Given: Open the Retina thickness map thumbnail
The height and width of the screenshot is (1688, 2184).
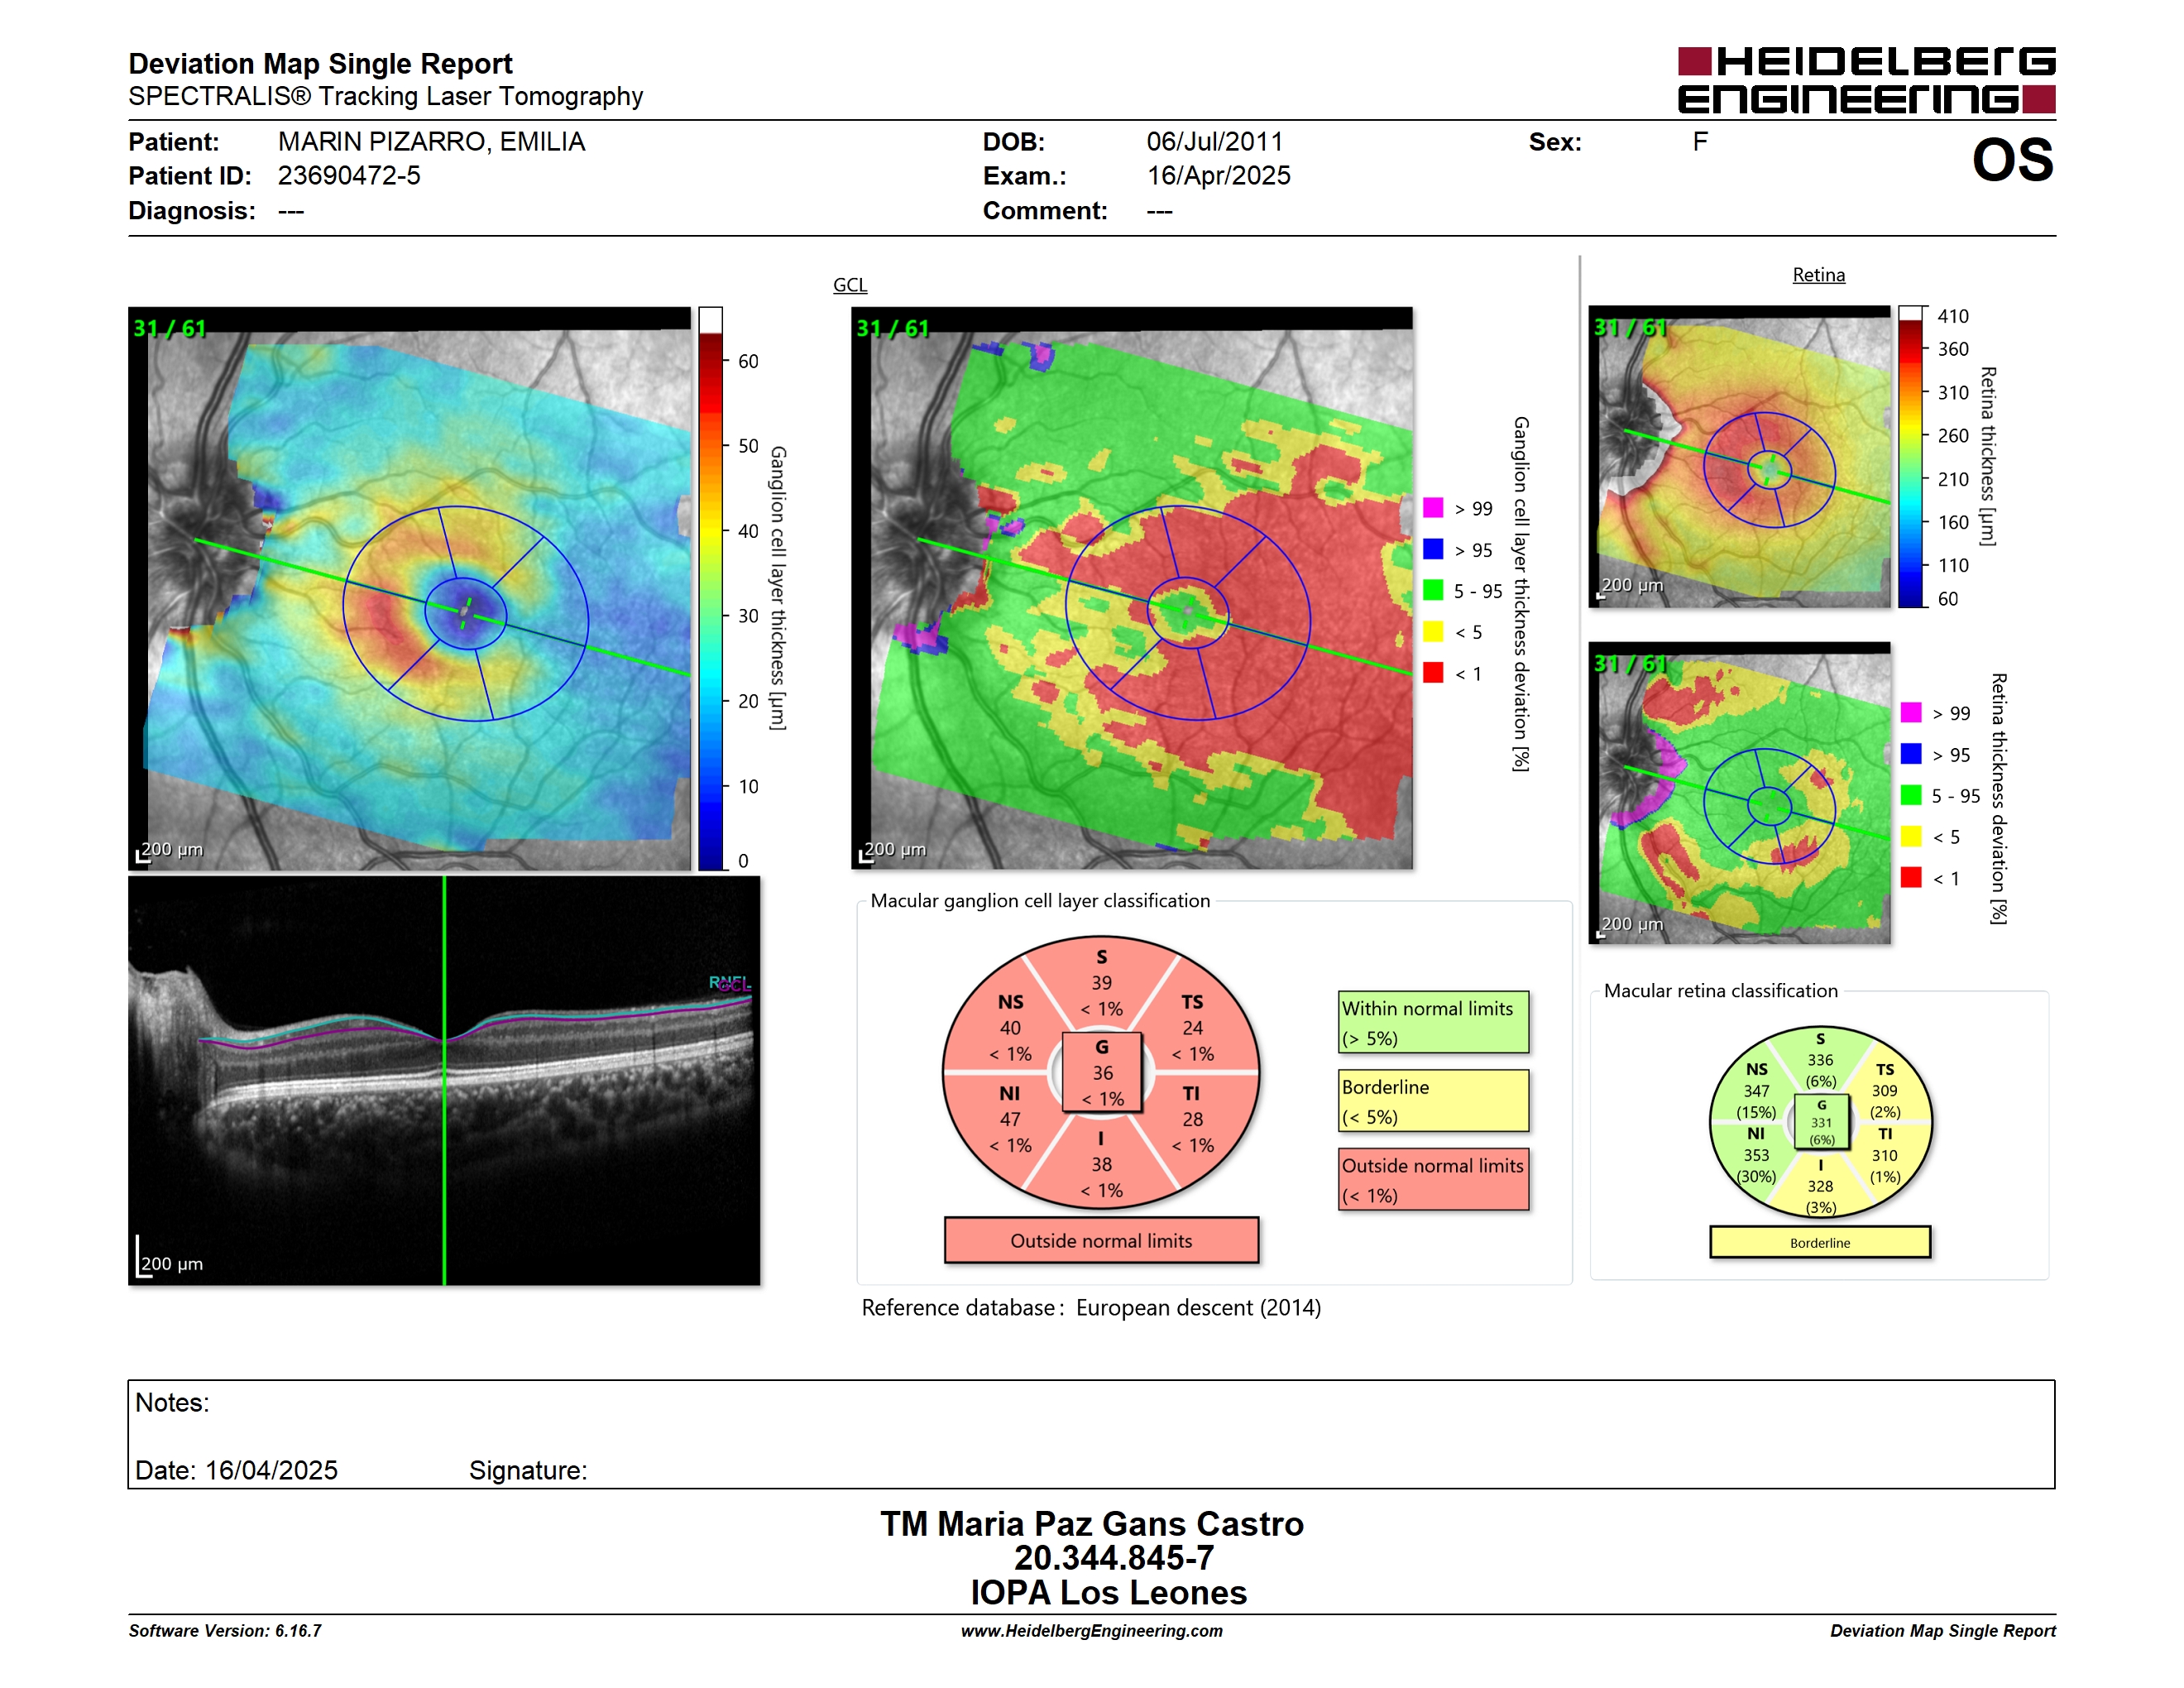Looking at the screenshot, I should 1739,456.
